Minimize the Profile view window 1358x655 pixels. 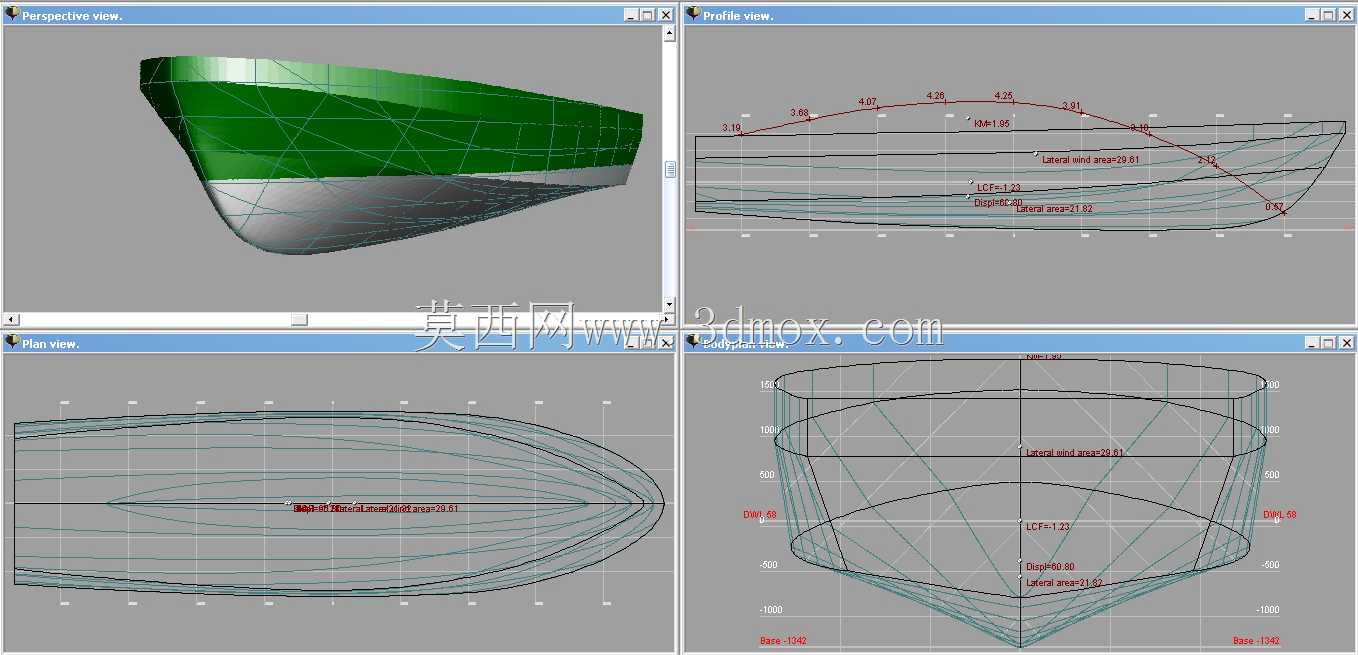(x=1312, y=15)
